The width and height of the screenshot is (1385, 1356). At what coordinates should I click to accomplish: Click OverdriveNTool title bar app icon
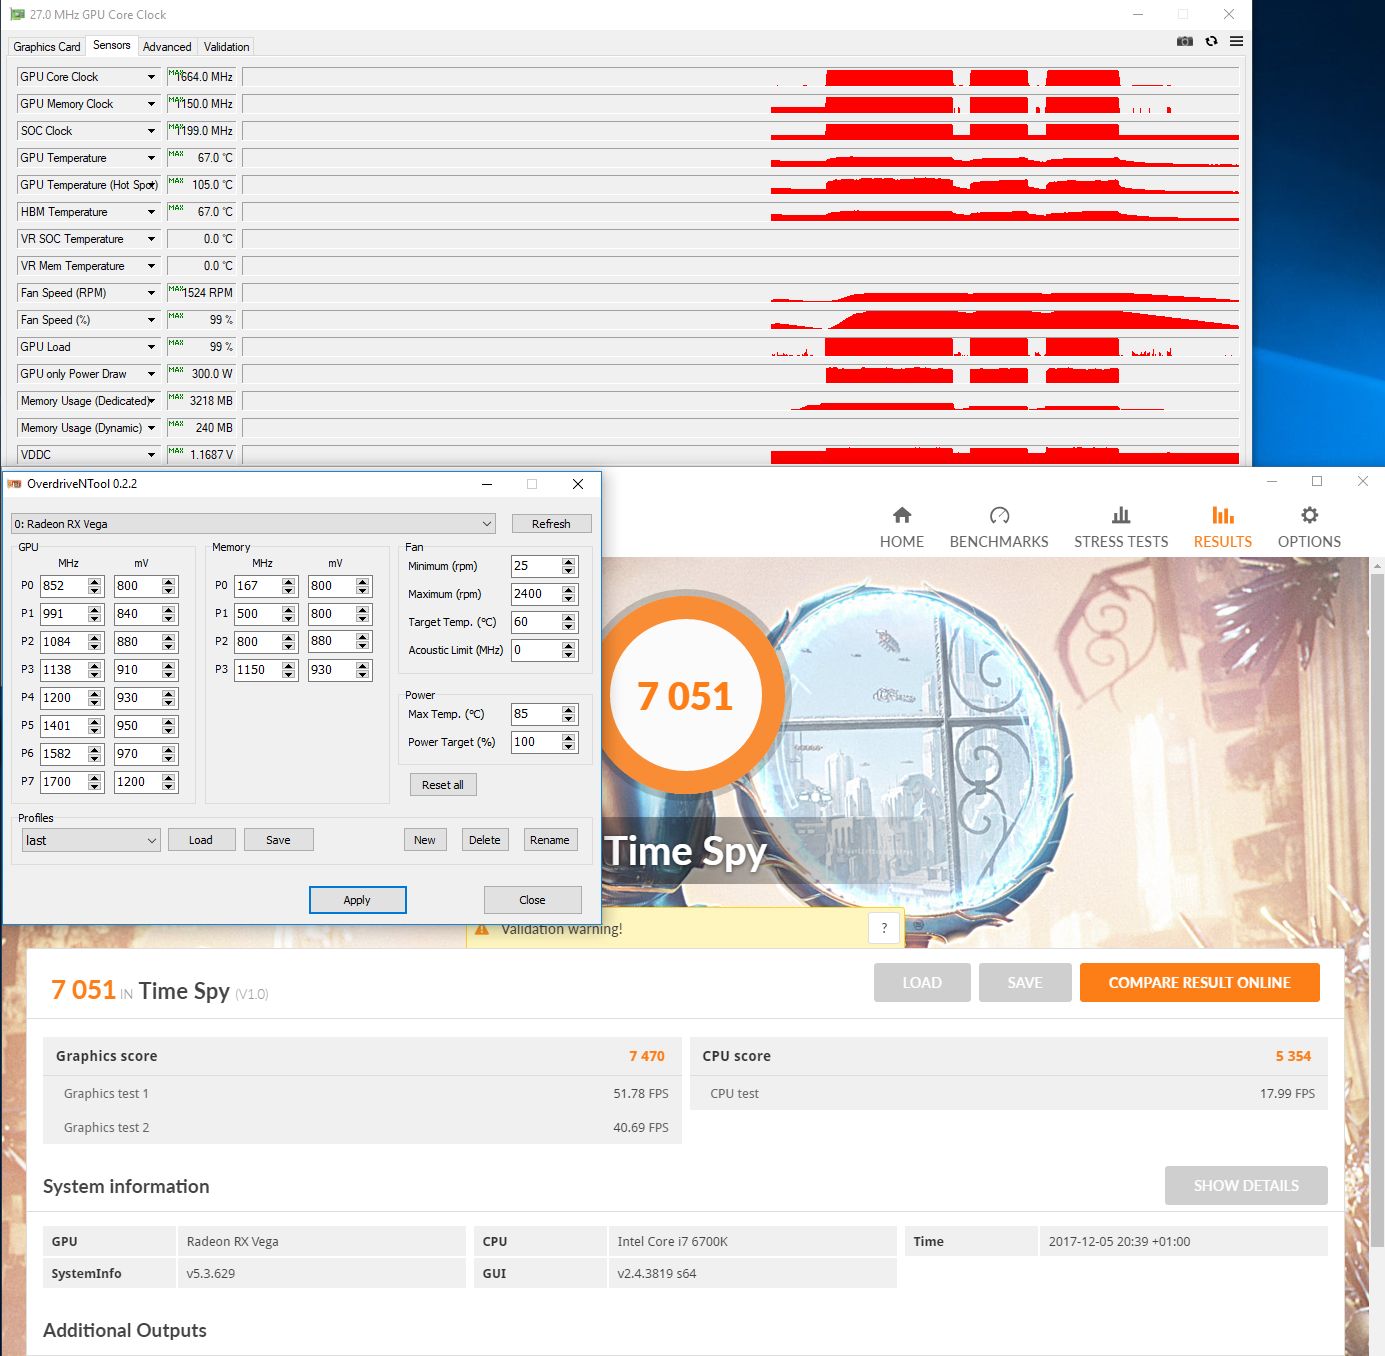click(14, 484)
